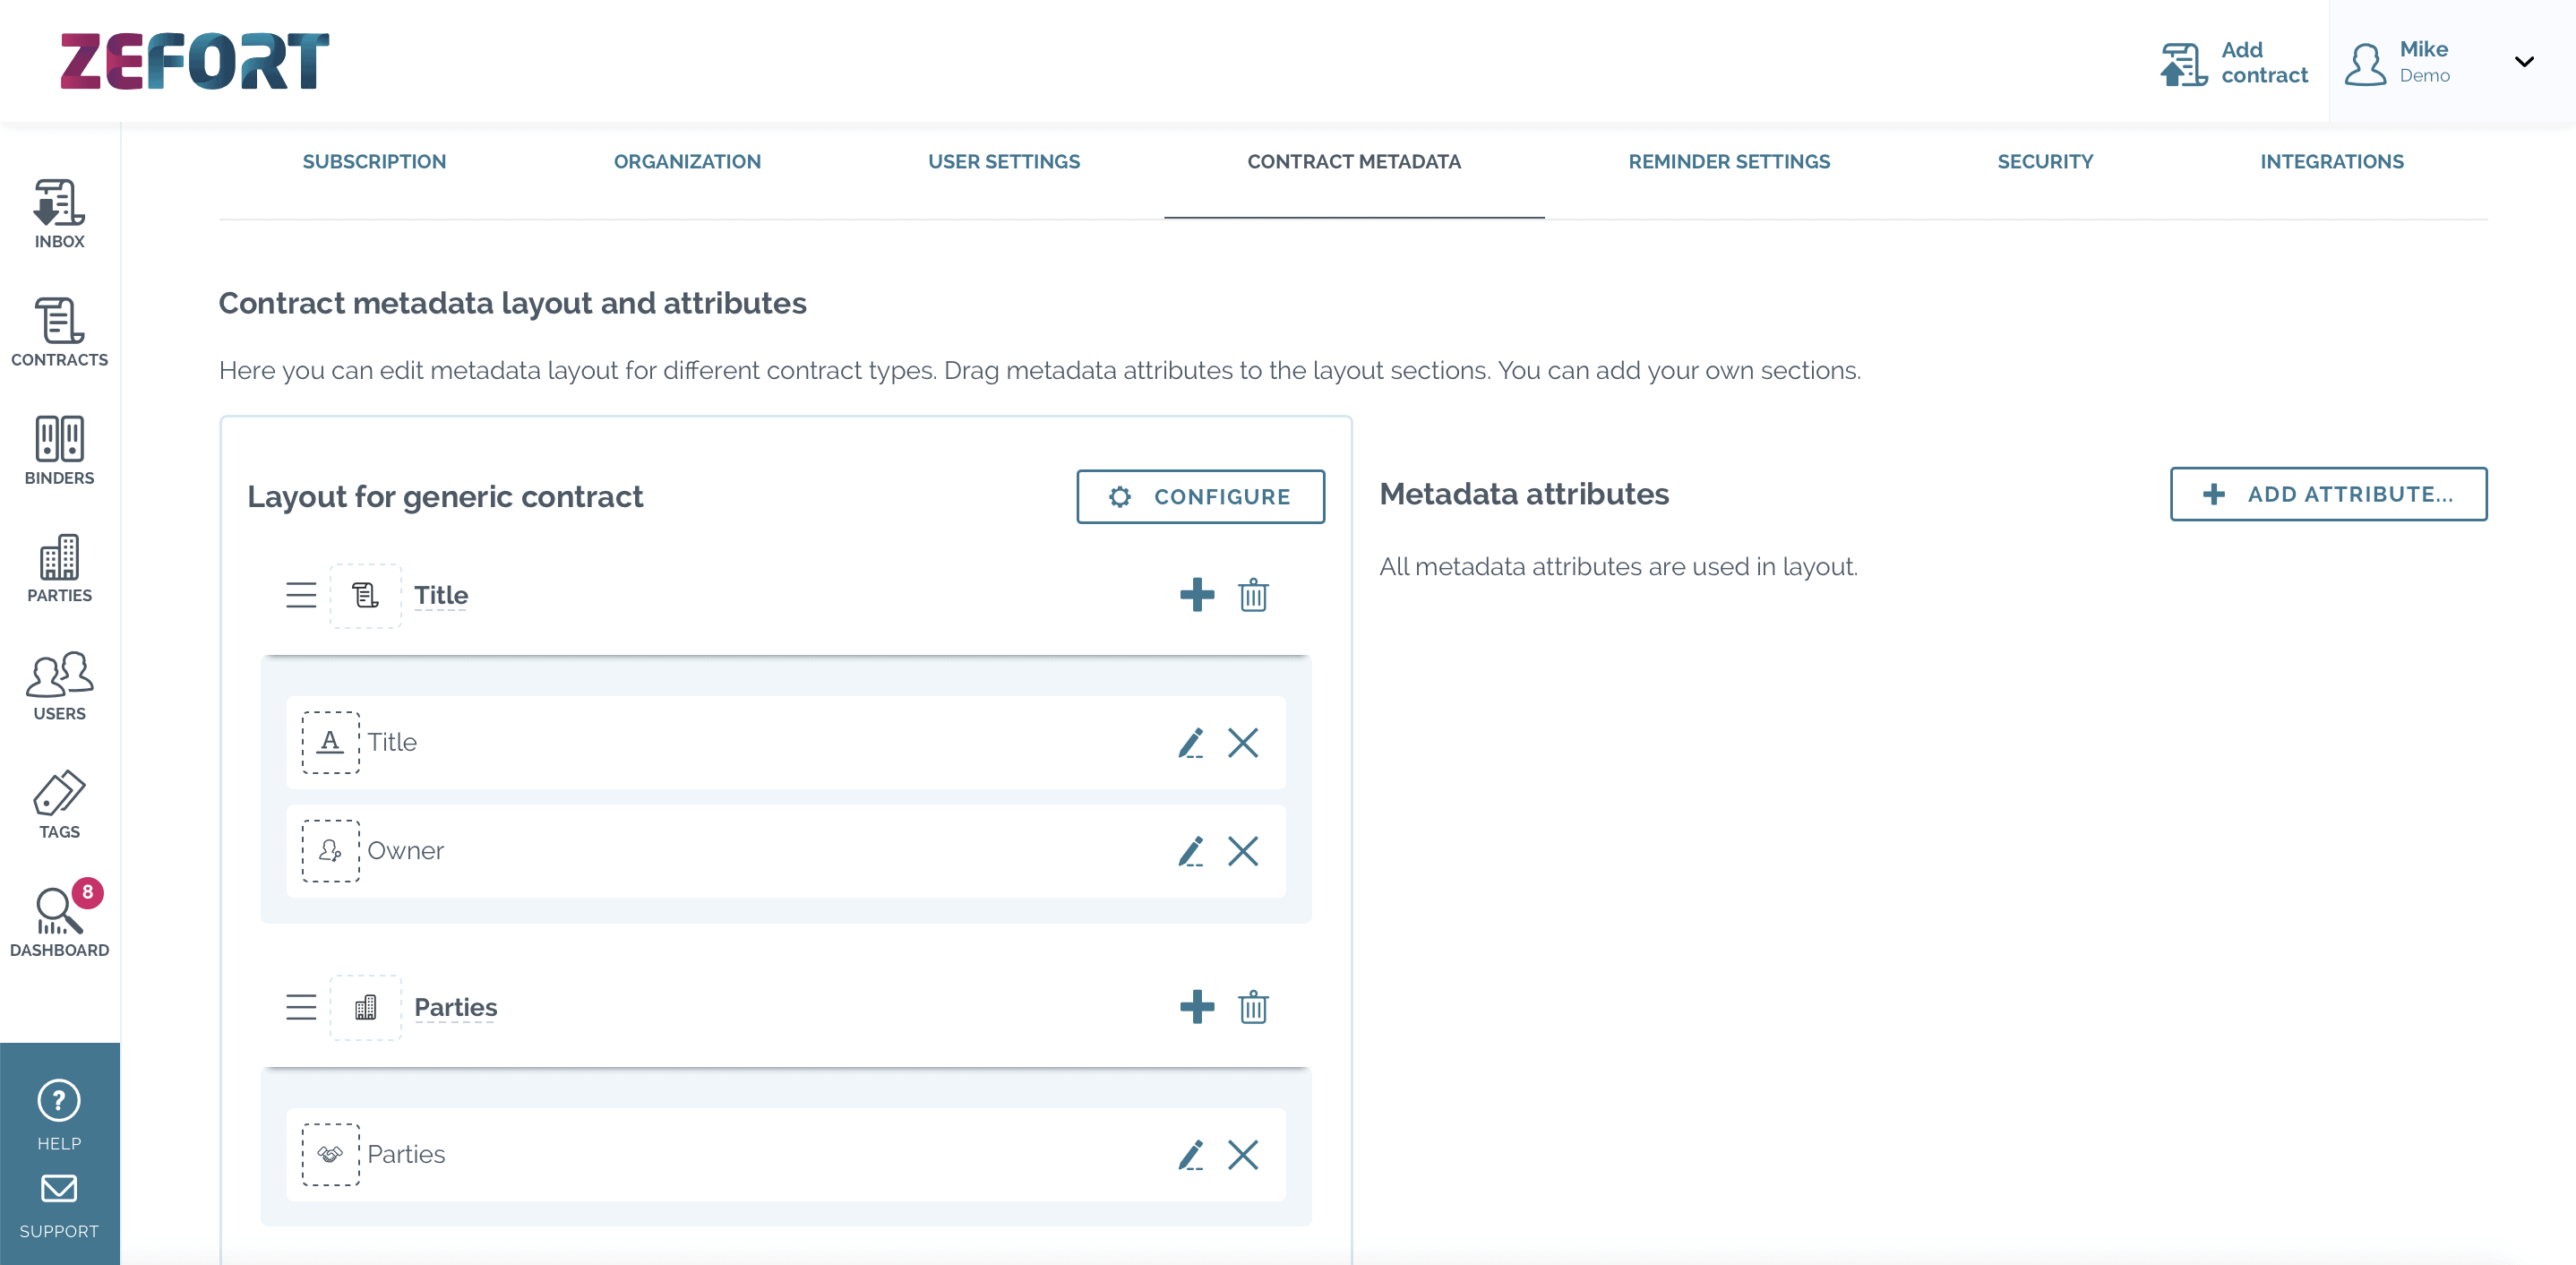Open Support via the envelope icon
Screen dimensions: 2576x1265
pos(59,1189)
